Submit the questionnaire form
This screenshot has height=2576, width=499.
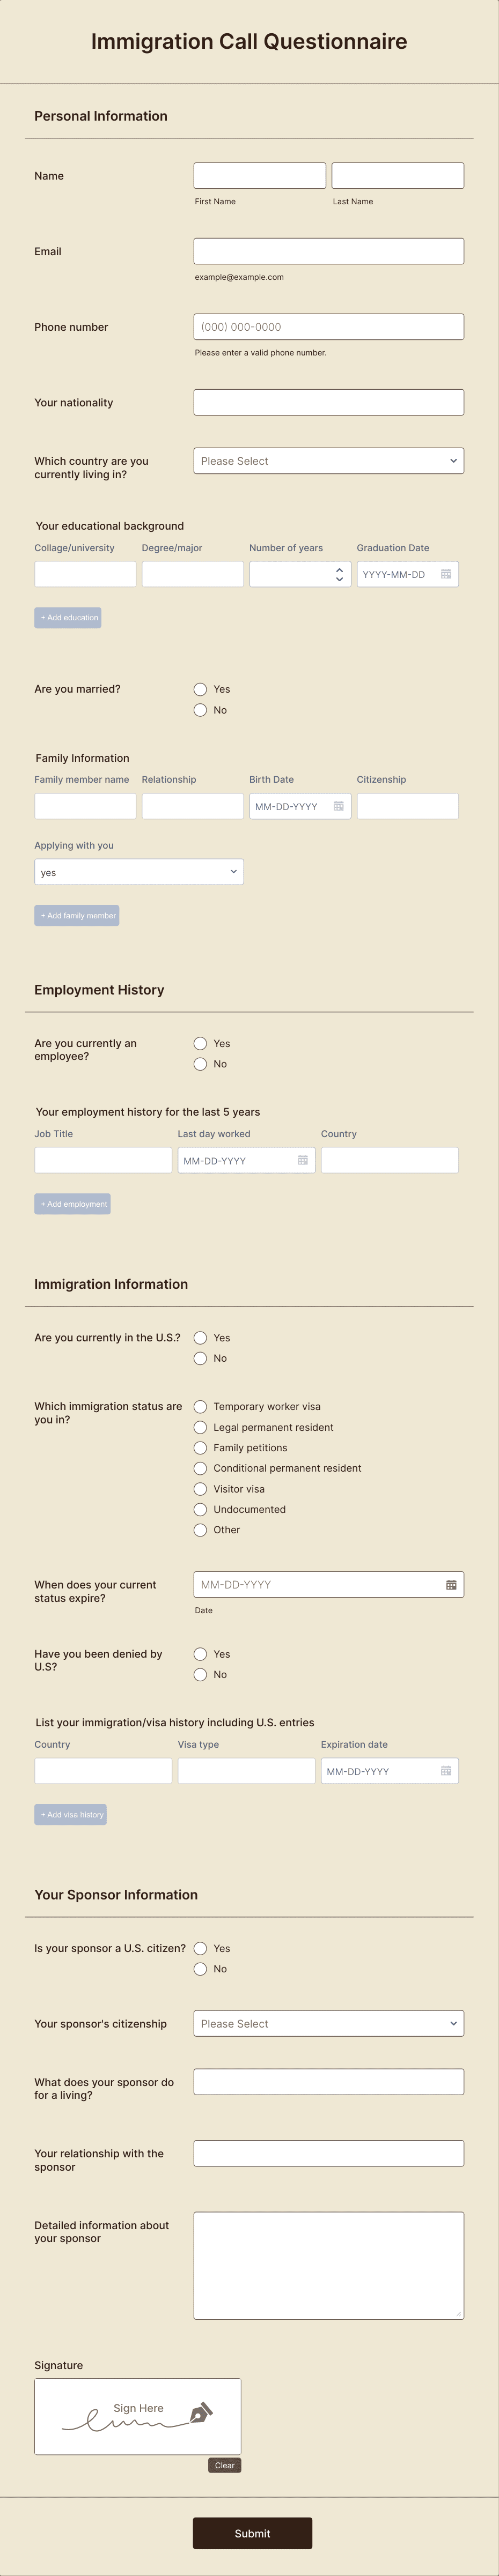click(252, 2533)
